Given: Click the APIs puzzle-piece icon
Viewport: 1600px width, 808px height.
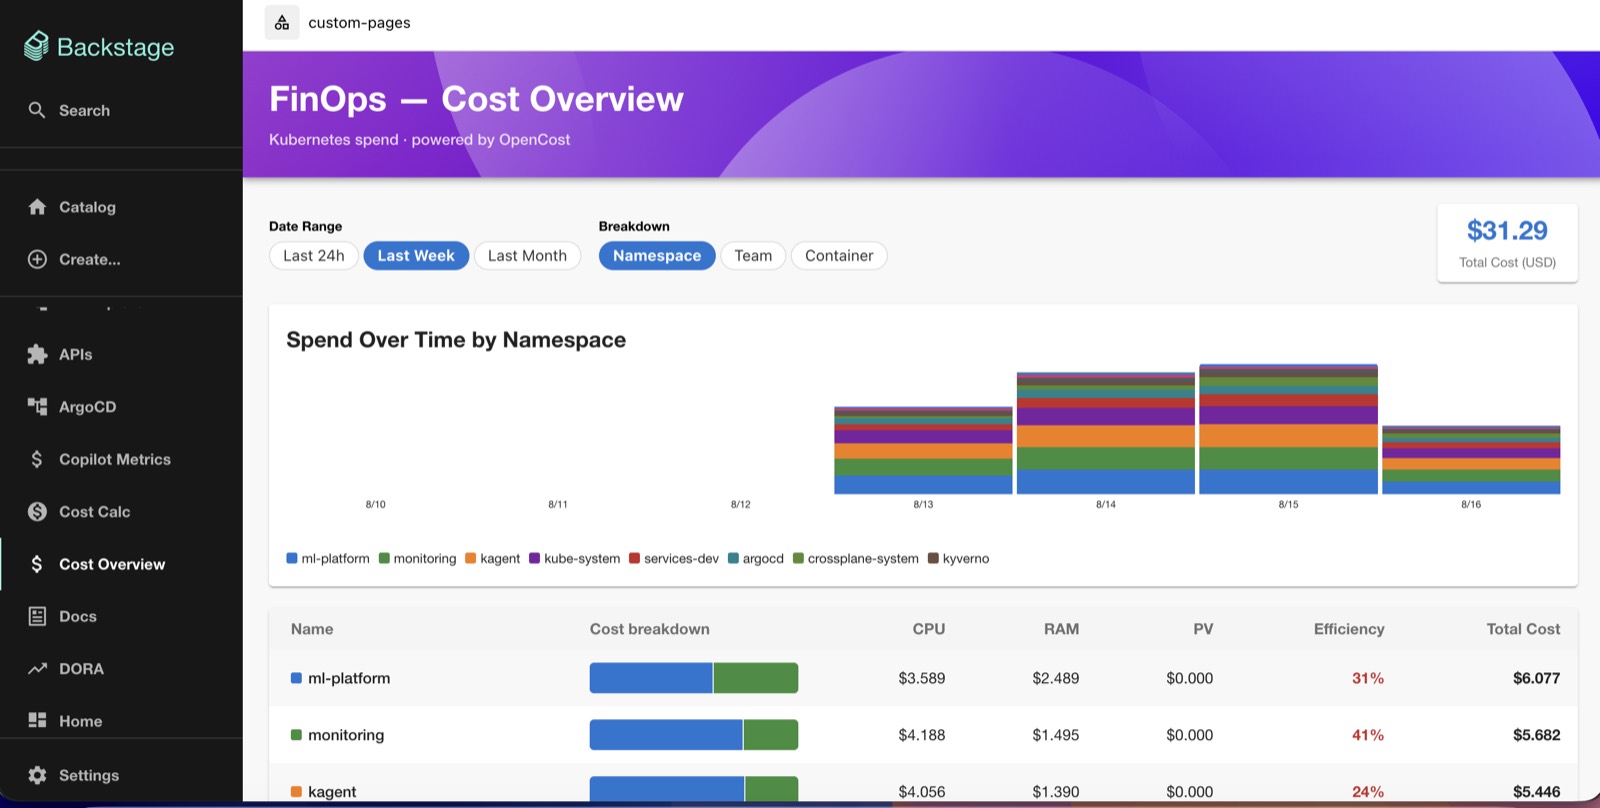Looking at the screenshot, I should tap(37, 354).
